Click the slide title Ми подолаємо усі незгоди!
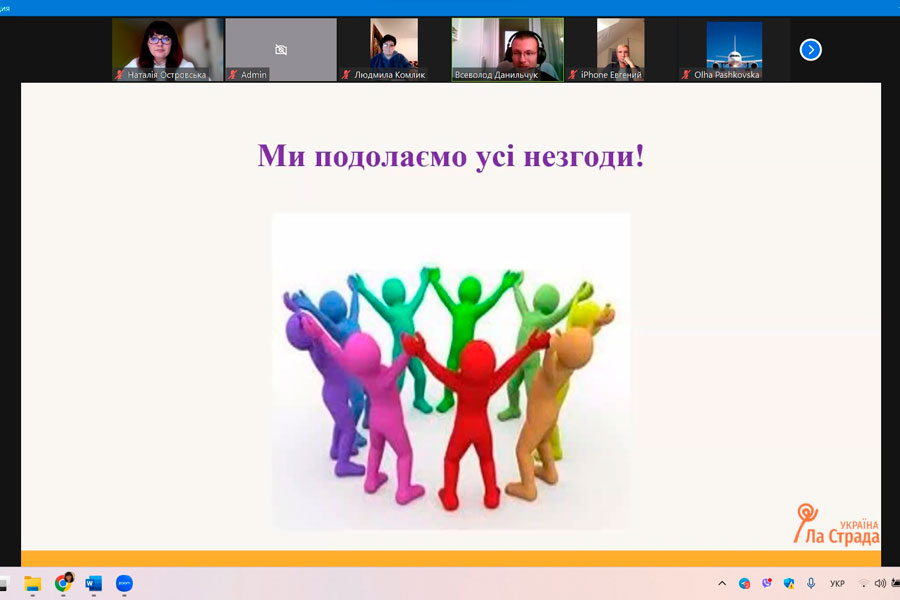 point(451,156)
